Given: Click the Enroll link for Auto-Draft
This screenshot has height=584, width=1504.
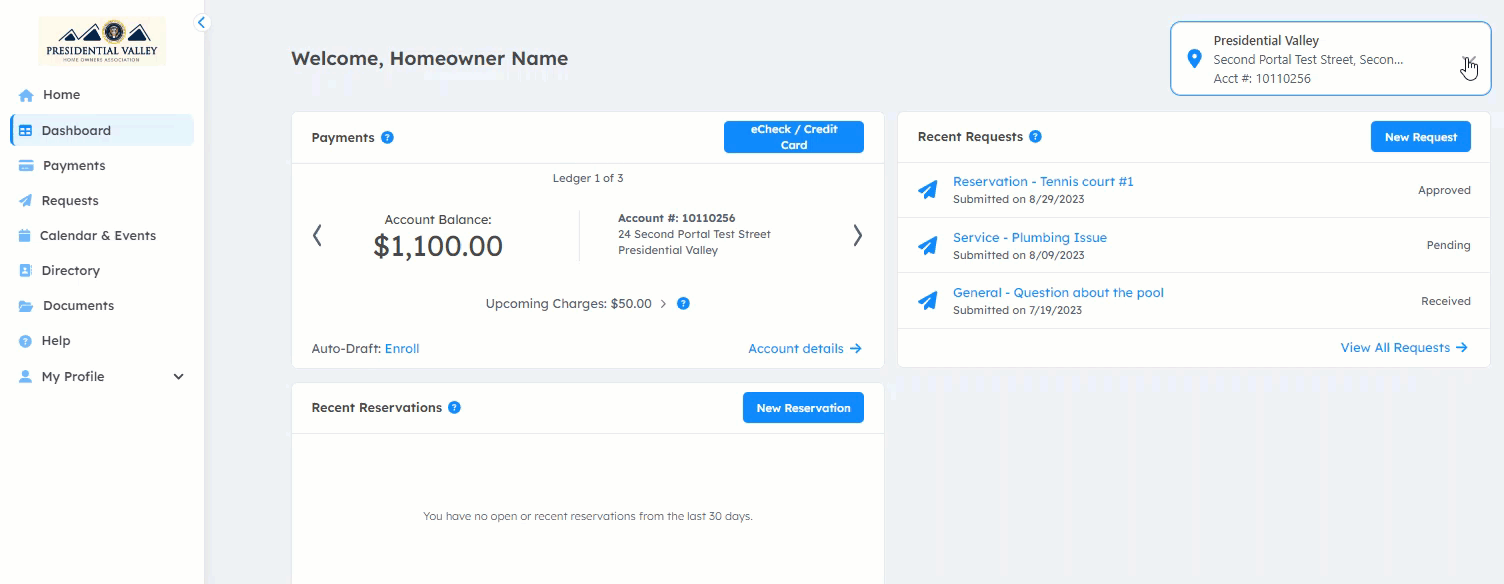Looking at the screenshot, I should click(x=402, y=349).
